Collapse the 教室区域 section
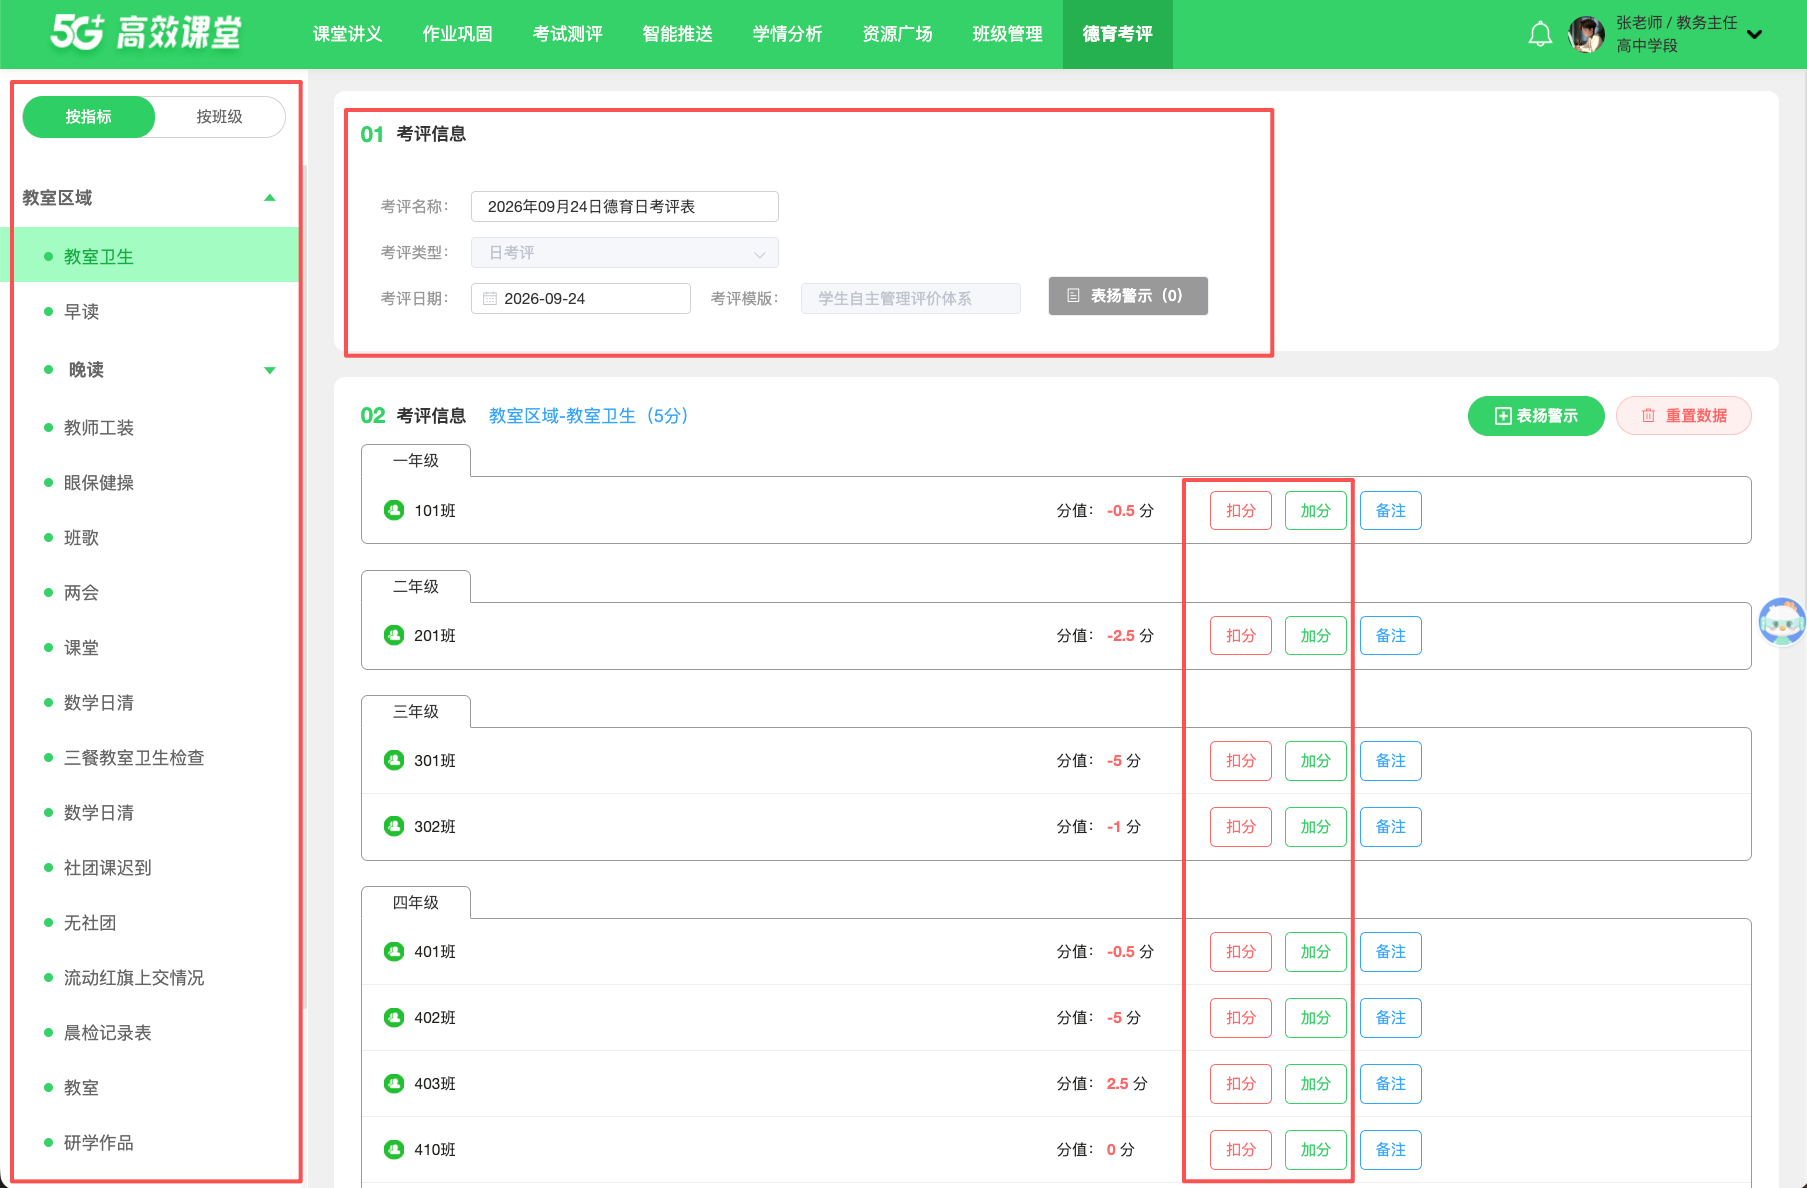This screenshot has height=1188, width=1807. [x=269, y=198]
